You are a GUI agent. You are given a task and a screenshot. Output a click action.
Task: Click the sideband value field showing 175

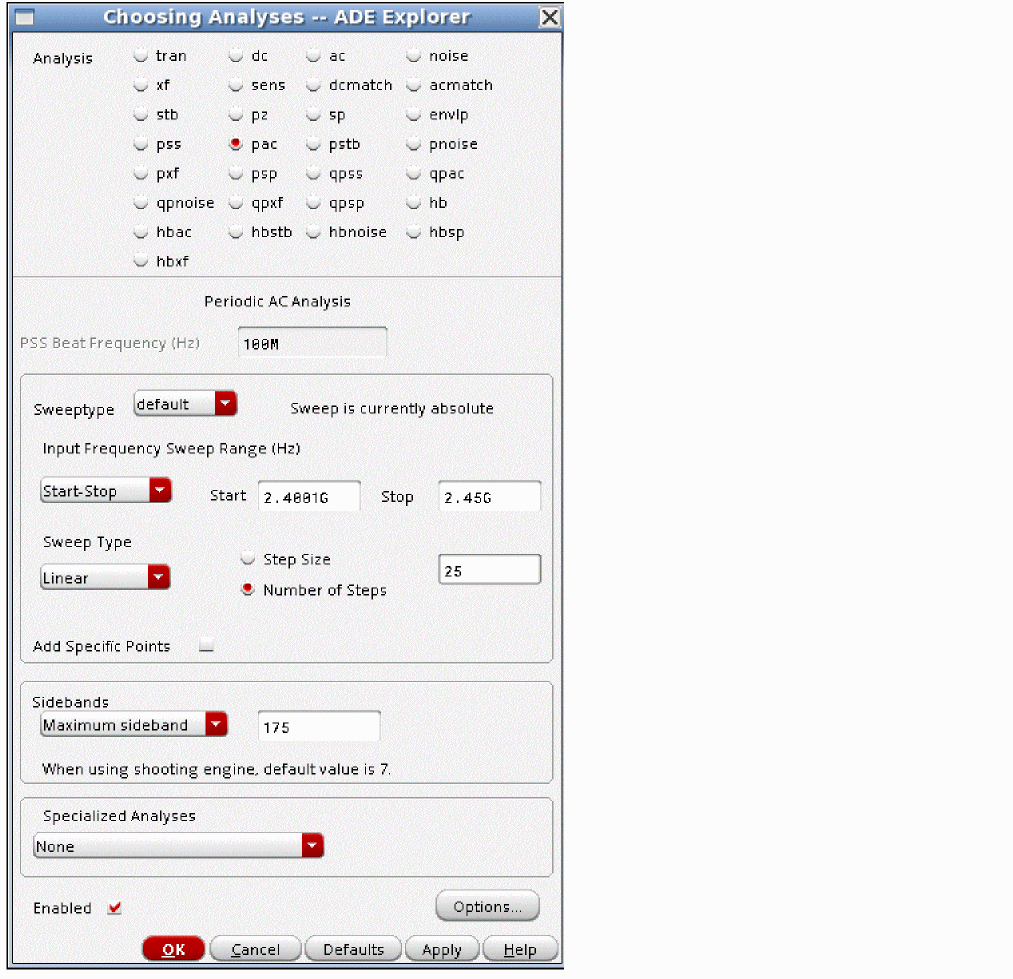[x=319, y=727]
